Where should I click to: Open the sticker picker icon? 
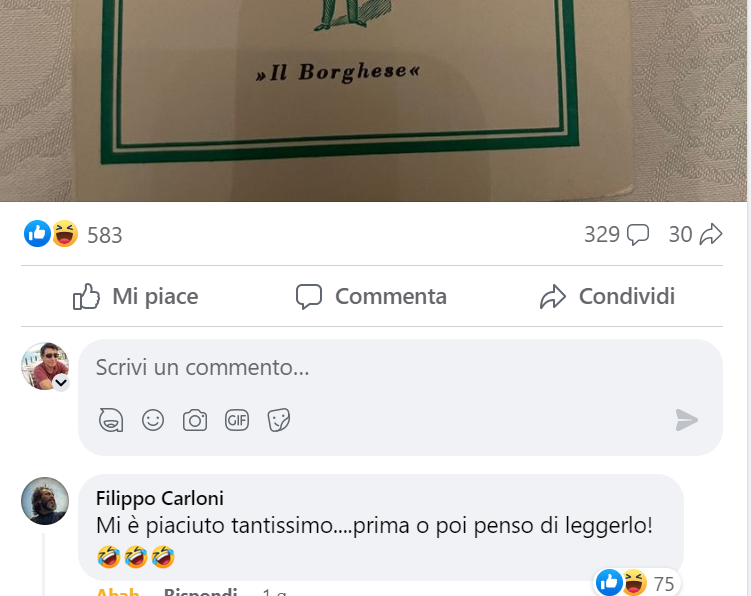(279, 420)
